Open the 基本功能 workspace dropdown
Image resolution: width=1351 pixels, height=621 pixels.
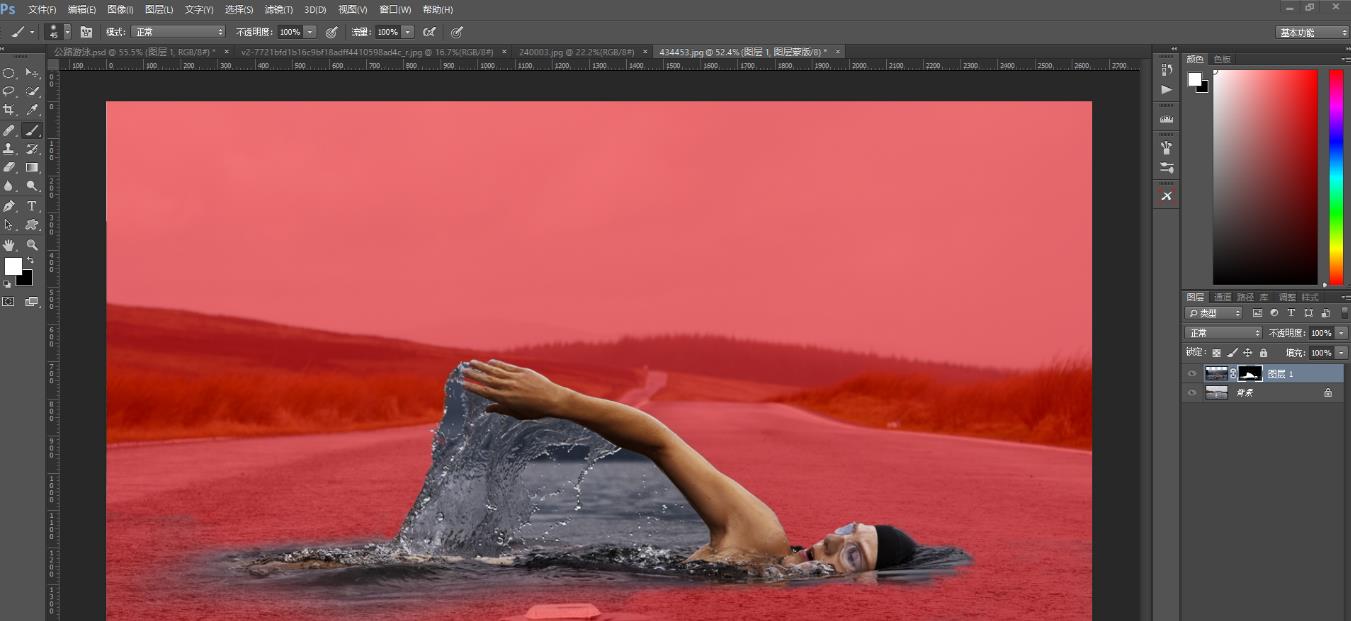tap(1312, 32)
